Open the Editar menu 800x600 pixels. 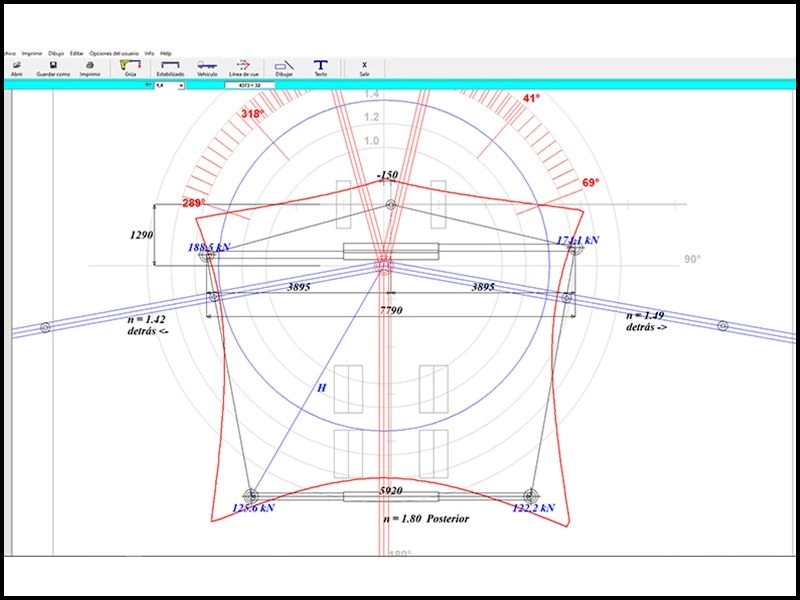pos(77,53)
